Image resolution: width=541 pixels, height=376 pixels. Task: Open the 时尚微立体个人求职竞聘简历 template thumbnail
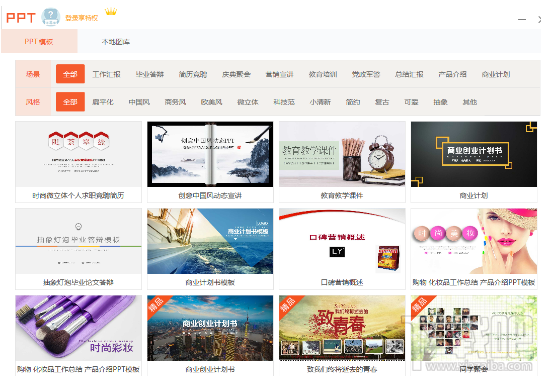coord(79,154)
